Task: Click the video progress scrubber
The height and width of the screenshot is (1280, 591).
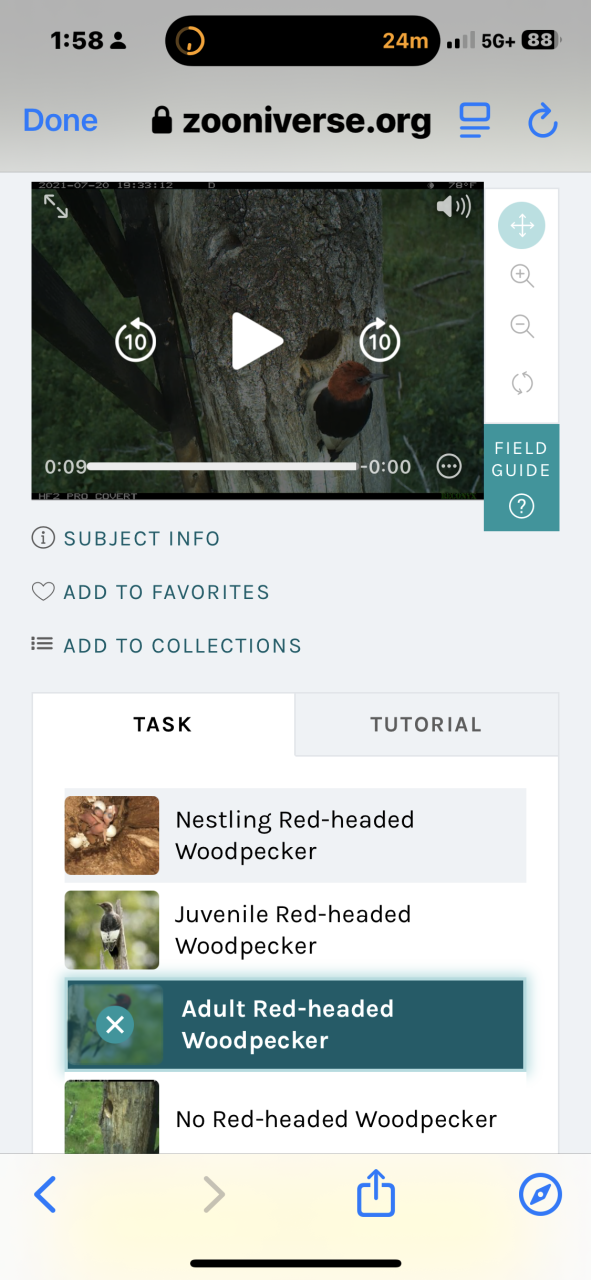Action: tap(221, 467)
